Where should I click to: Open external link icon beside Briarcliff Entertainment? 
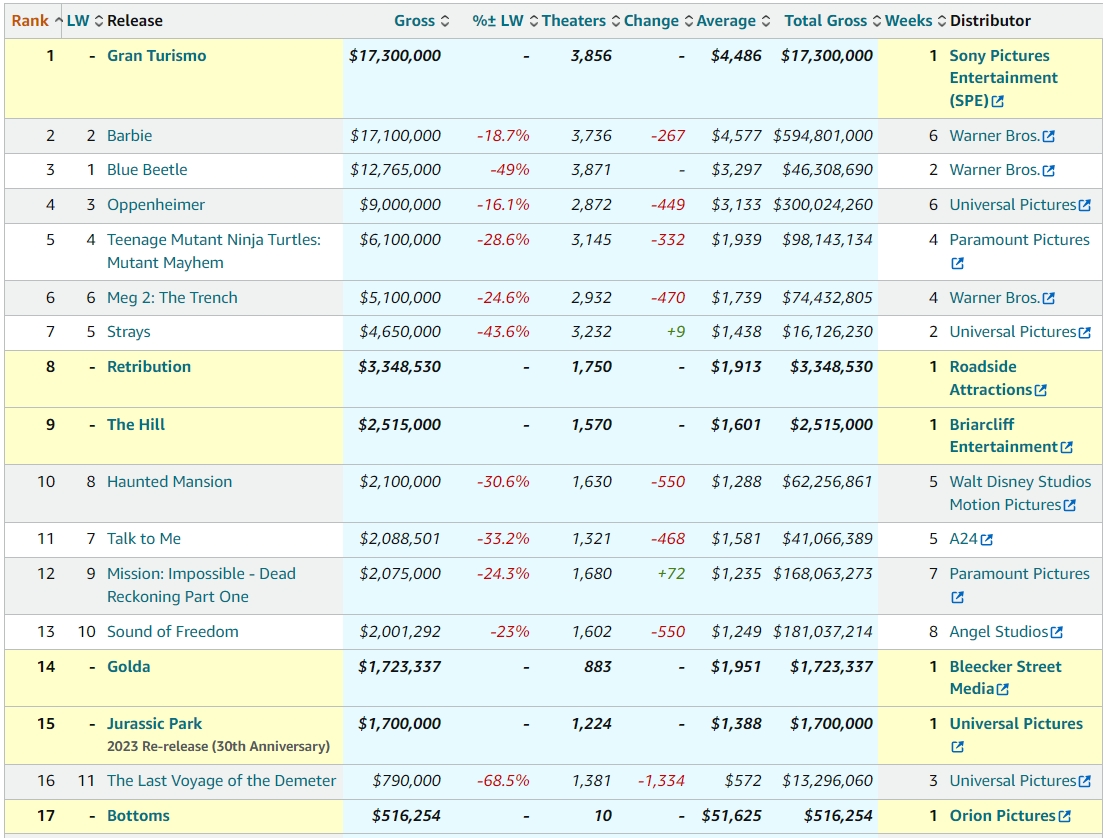pyautogui.click(x=1066, y=448)
